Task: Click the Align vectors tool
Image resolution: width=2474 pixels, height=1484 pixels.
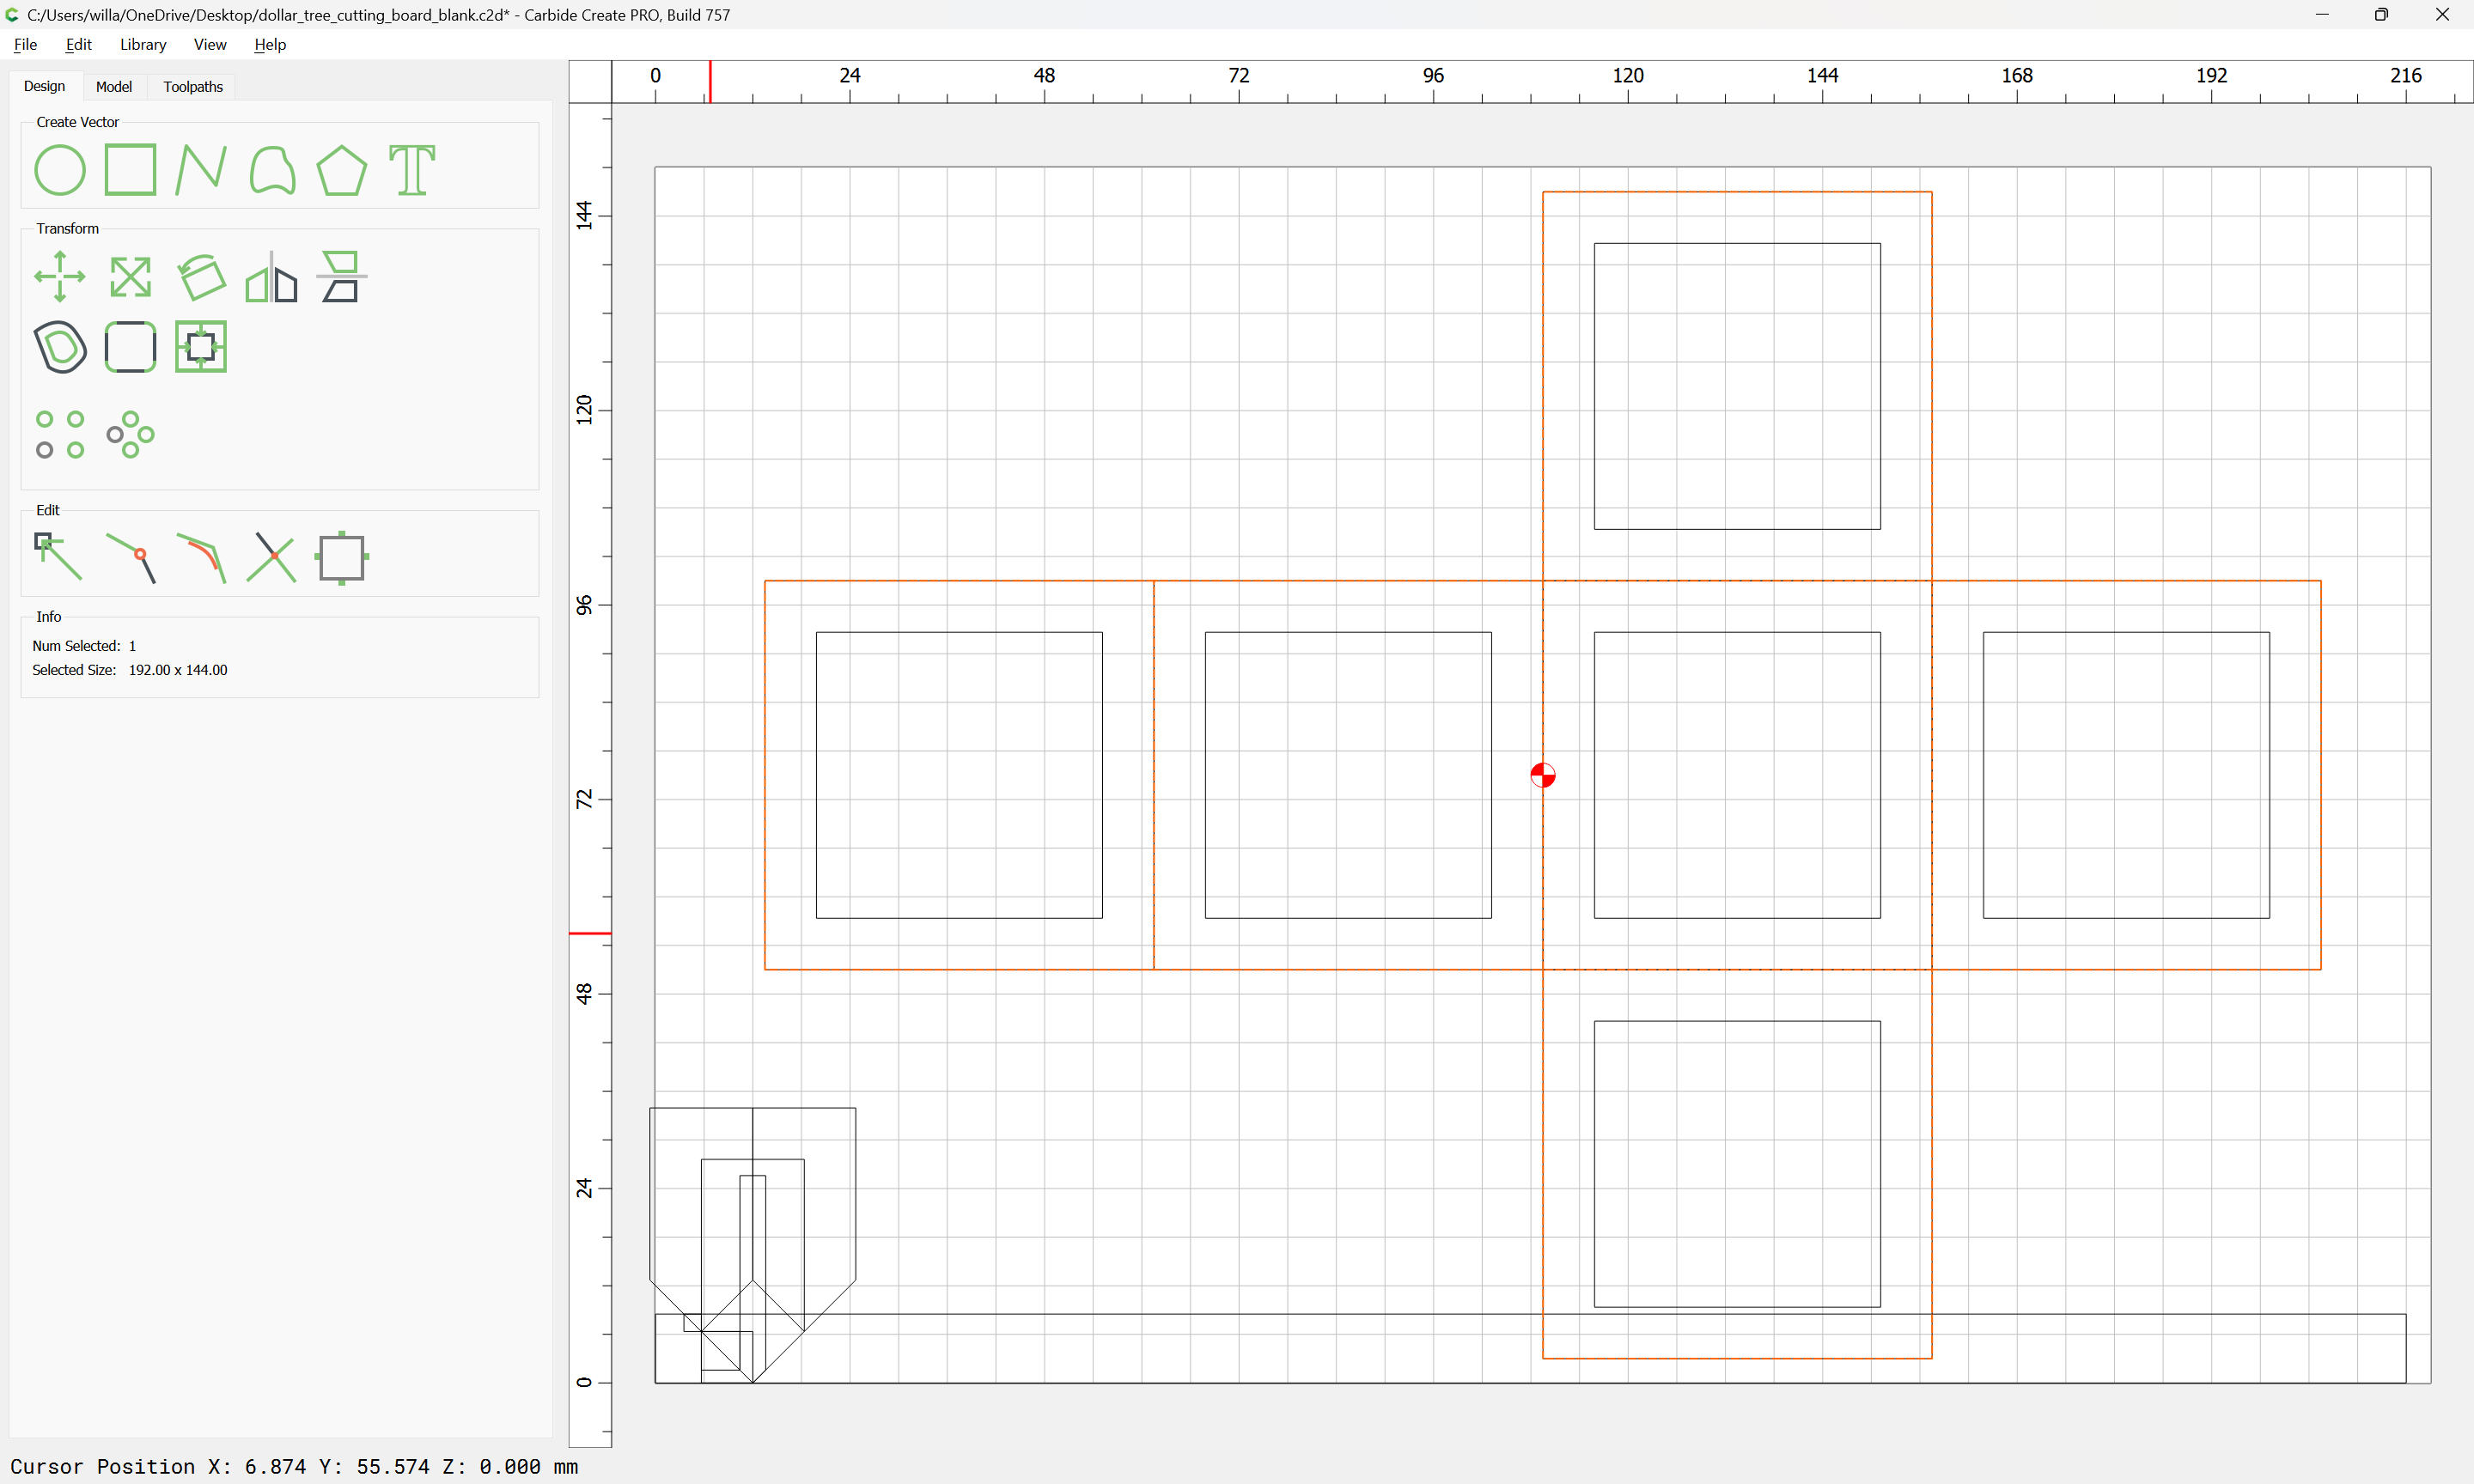Action: pos(342,277)
